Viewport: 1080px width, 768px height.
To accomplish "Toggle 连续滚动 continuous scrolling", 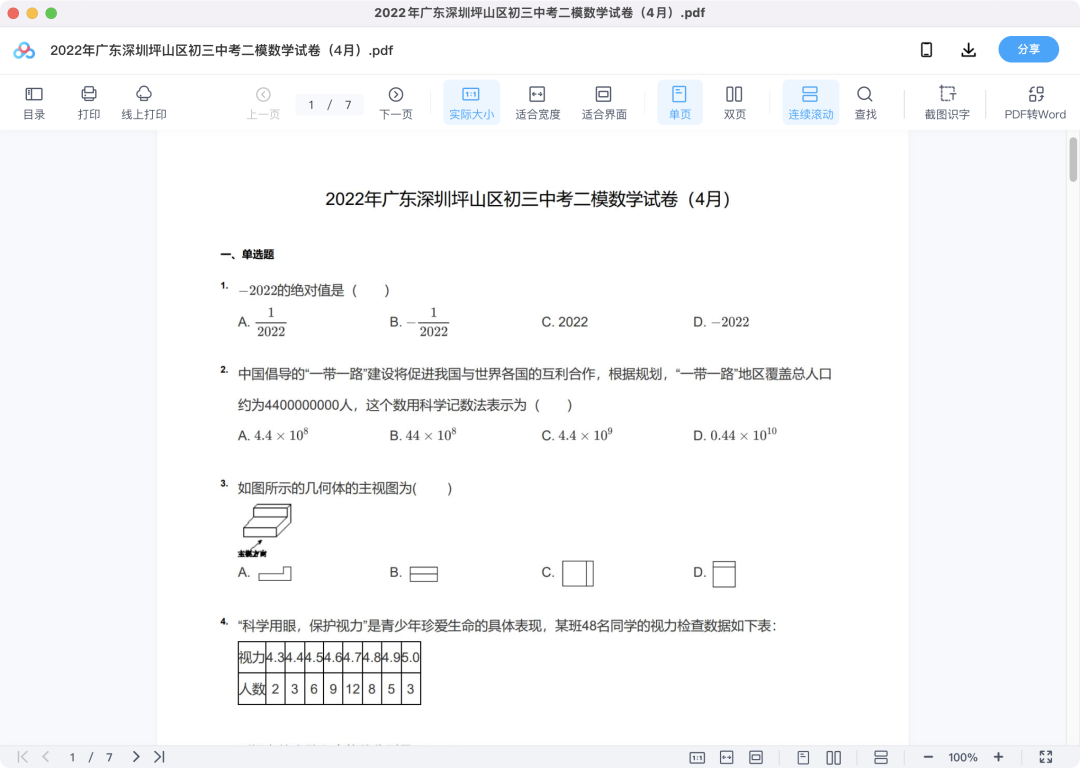I will point(811,103).
